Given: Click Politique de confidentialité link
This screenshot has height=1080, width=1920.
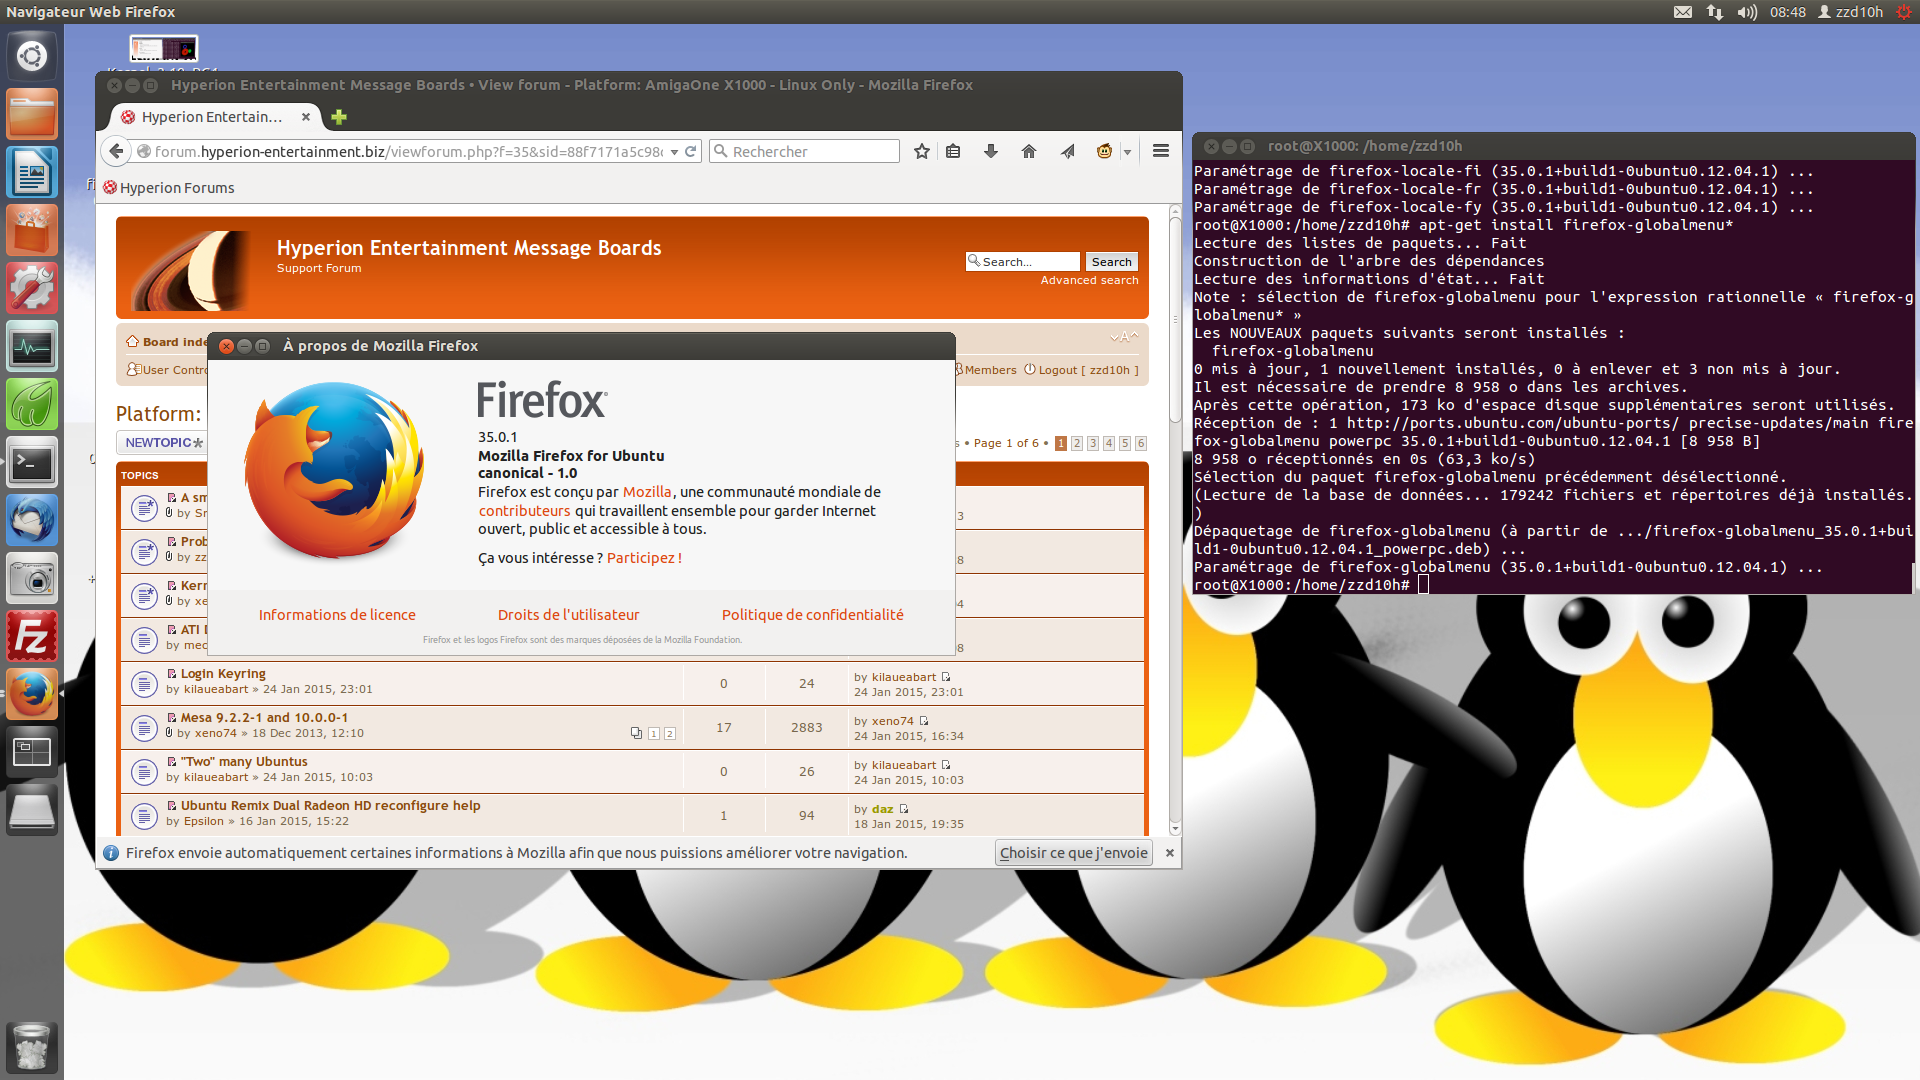Looking at the screenshot, I should pos(812,615).
